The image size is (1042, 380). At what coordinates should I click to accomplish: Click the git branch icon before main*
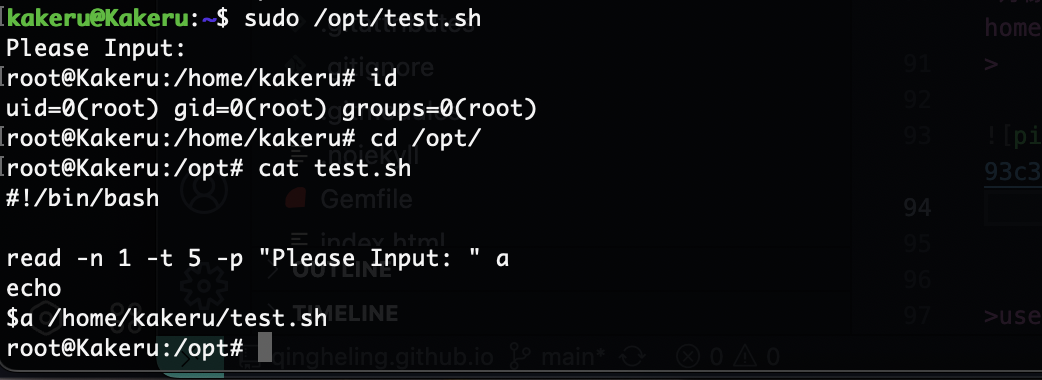520,357
